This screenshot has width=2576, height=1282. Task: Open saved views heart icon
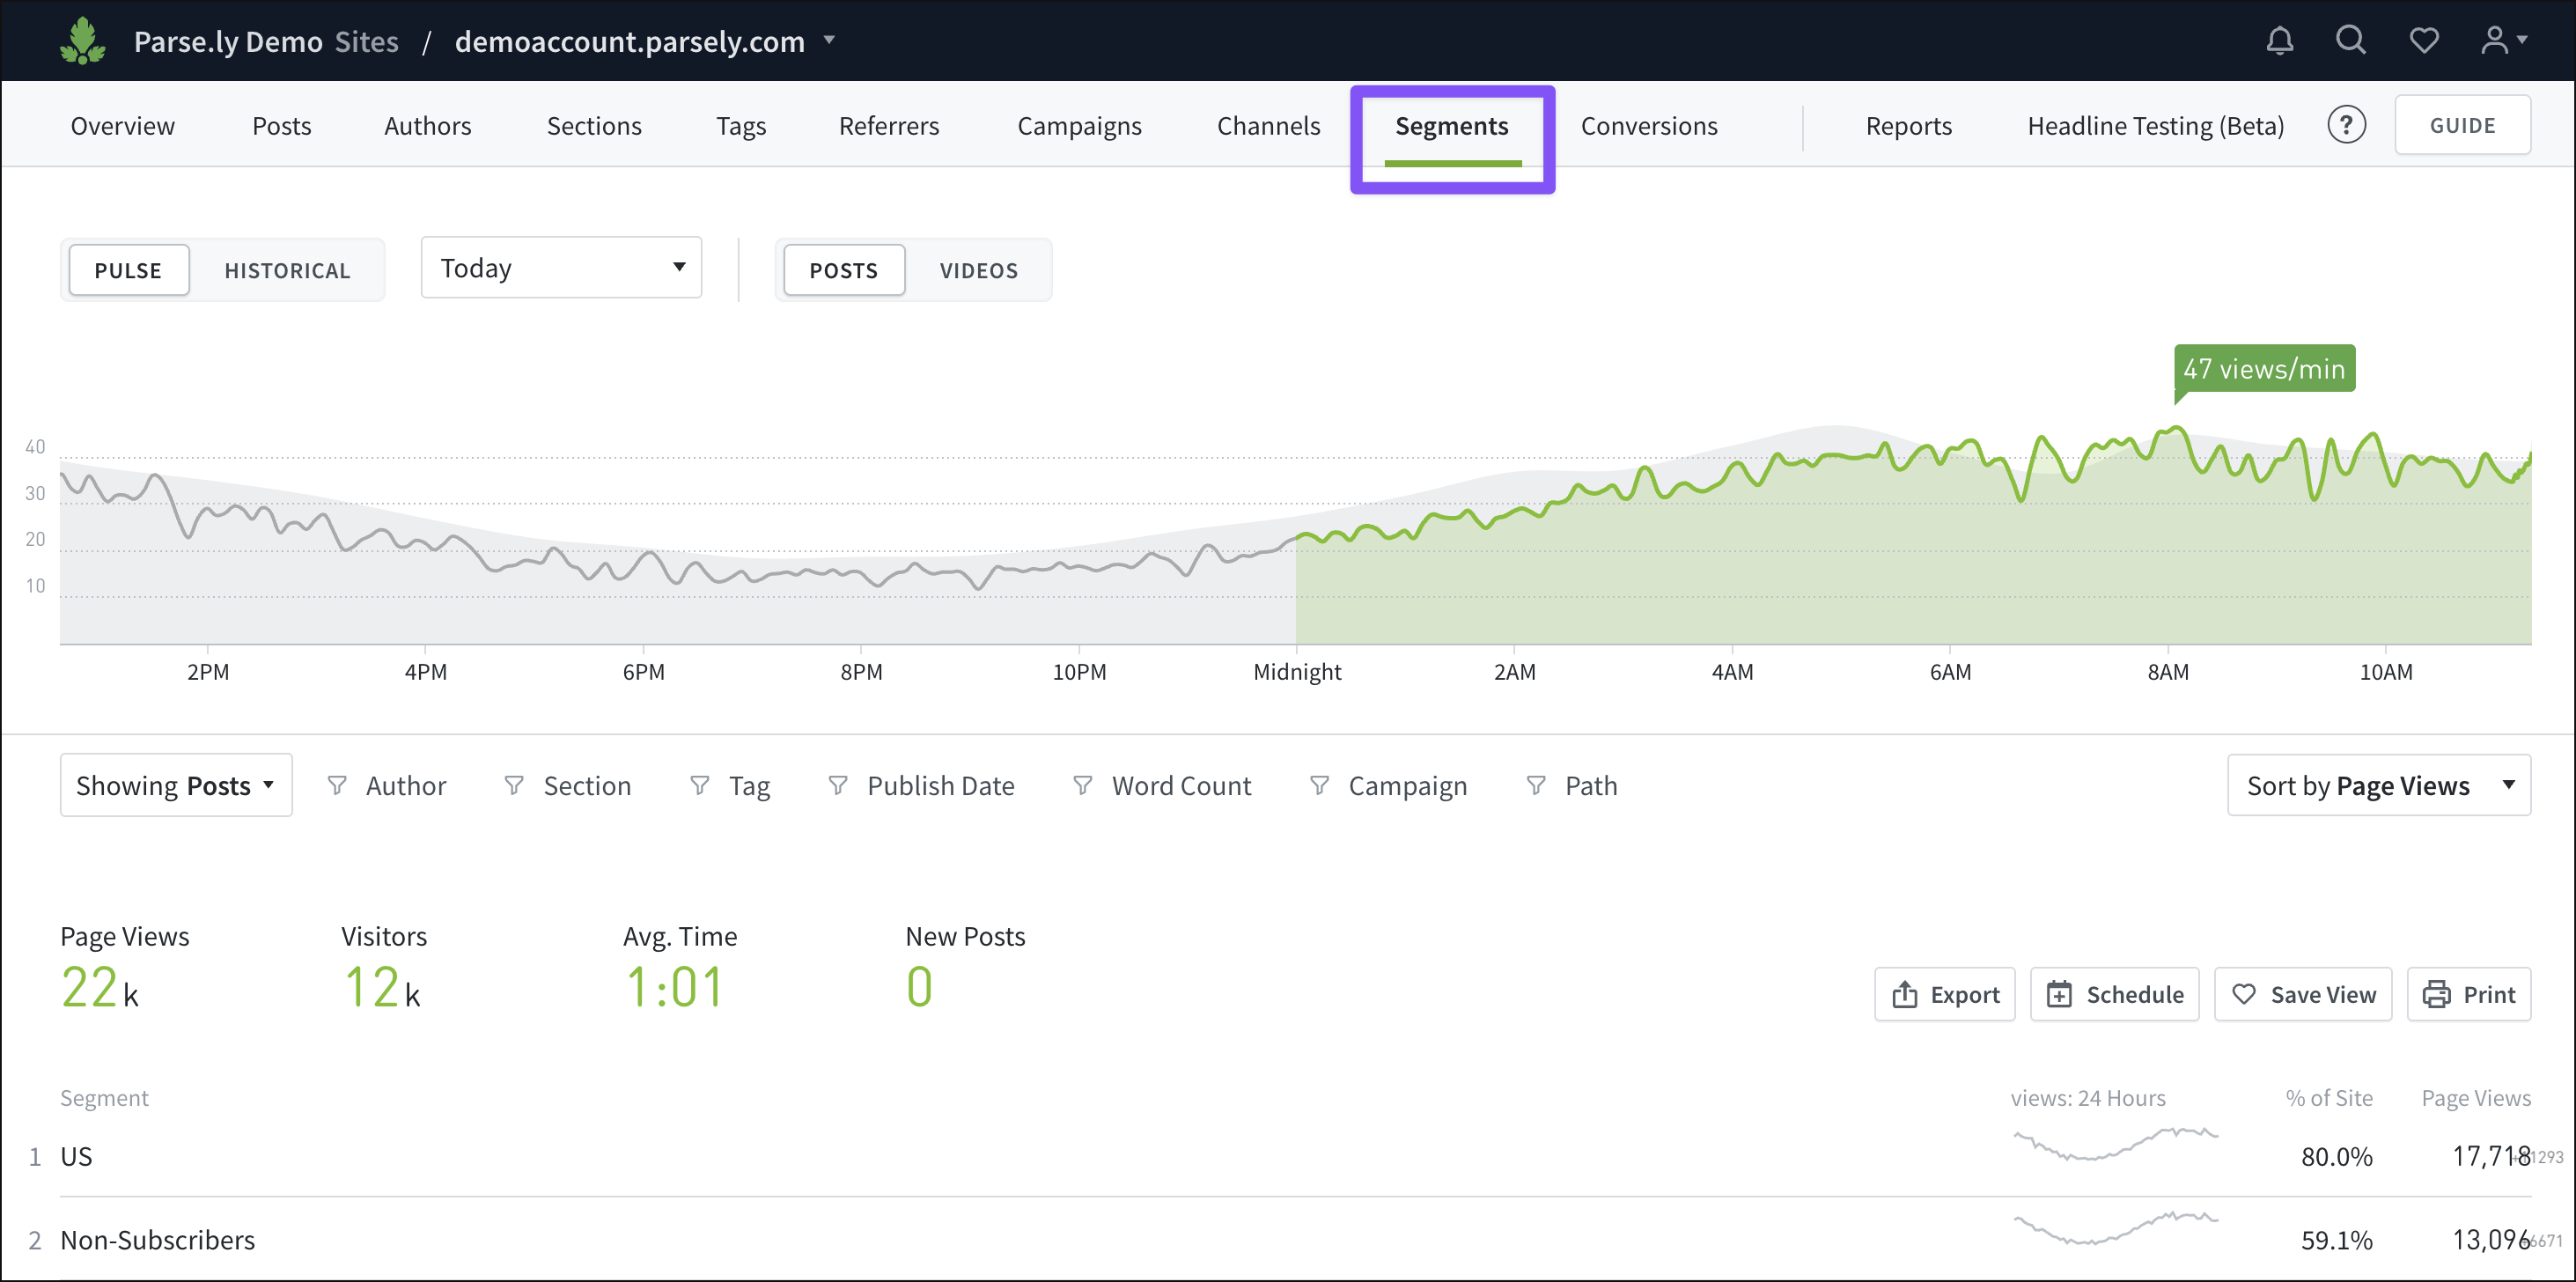tap(2424, 41)
